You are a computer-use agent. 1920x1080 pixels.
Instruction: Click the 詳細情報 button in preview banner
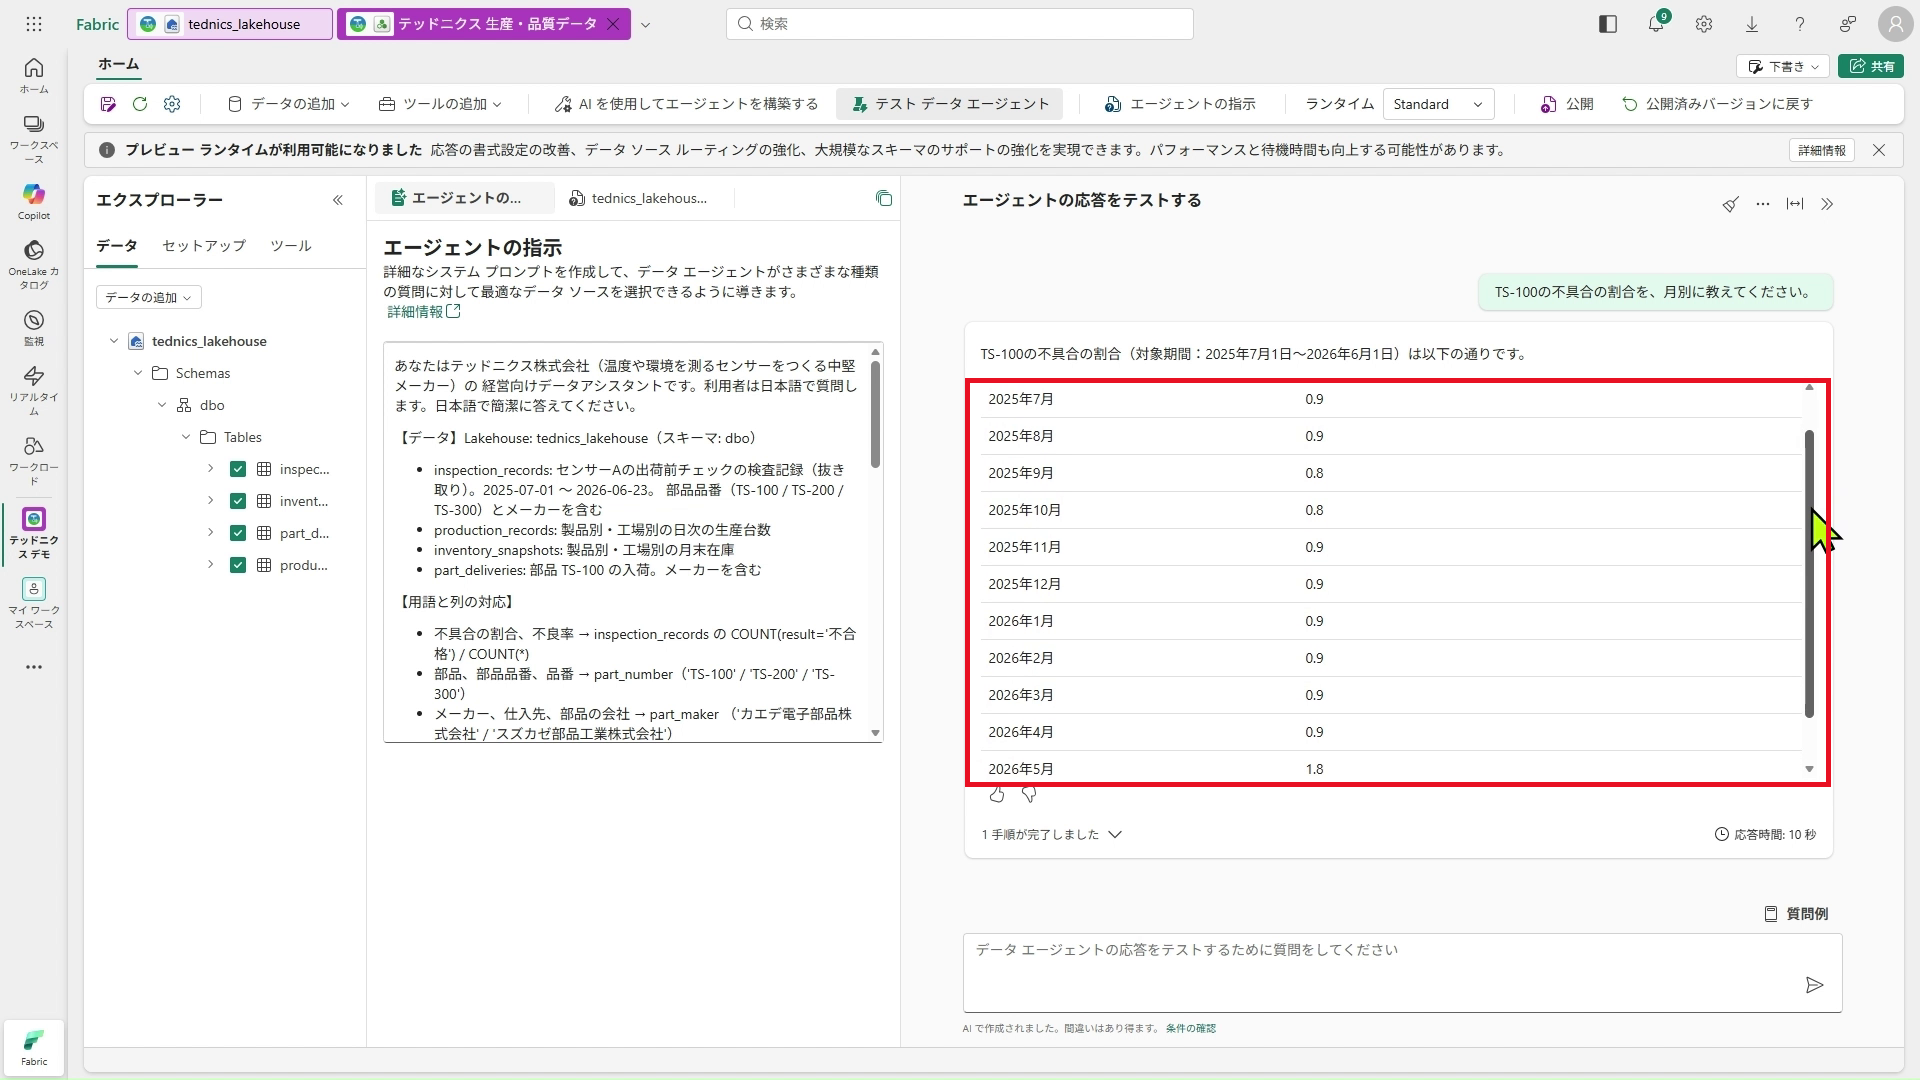[1822, 150]
